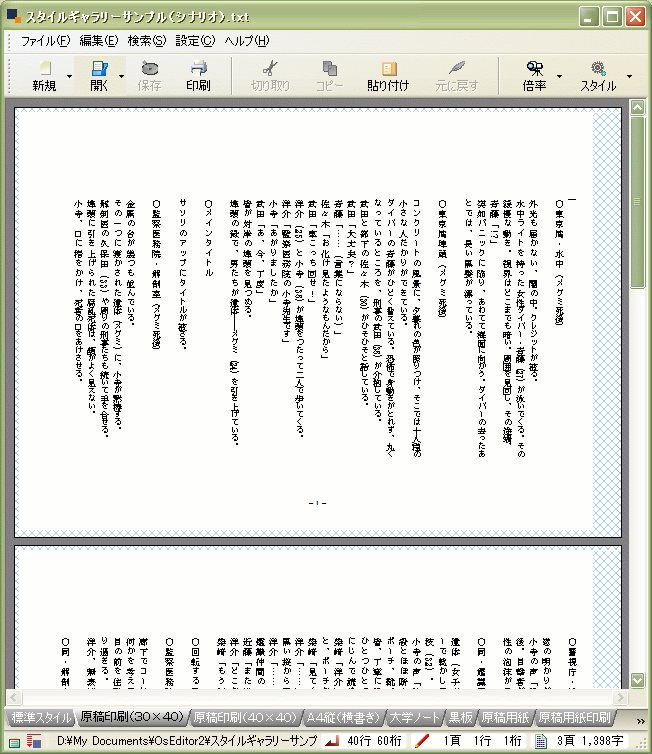Viewport: 652px width, 754px height.
Task: Open the ファイル(F) menu
Action: click(x=46, y=41)
